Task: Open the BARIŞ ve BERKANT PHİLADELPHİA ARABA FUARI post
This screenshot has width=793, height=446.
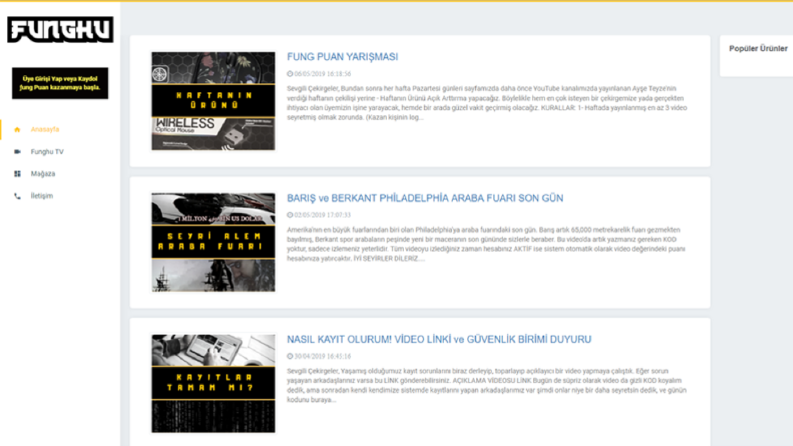Action: pyautogui.click(x=425, y=198)
